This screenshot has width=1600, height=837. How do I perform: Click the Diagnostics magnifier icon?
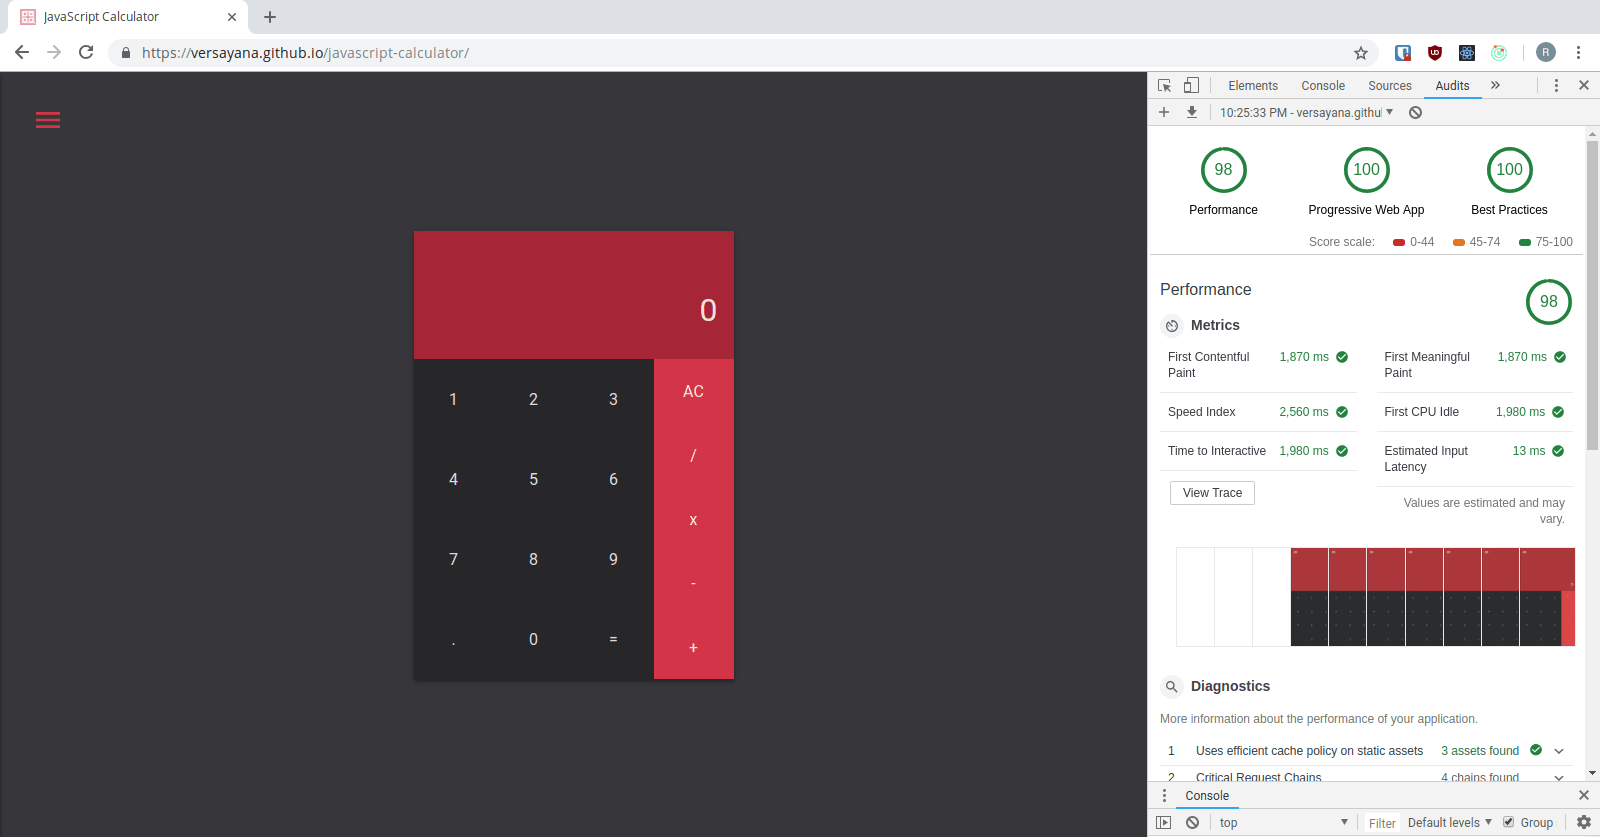click(x=1172, y=687)
